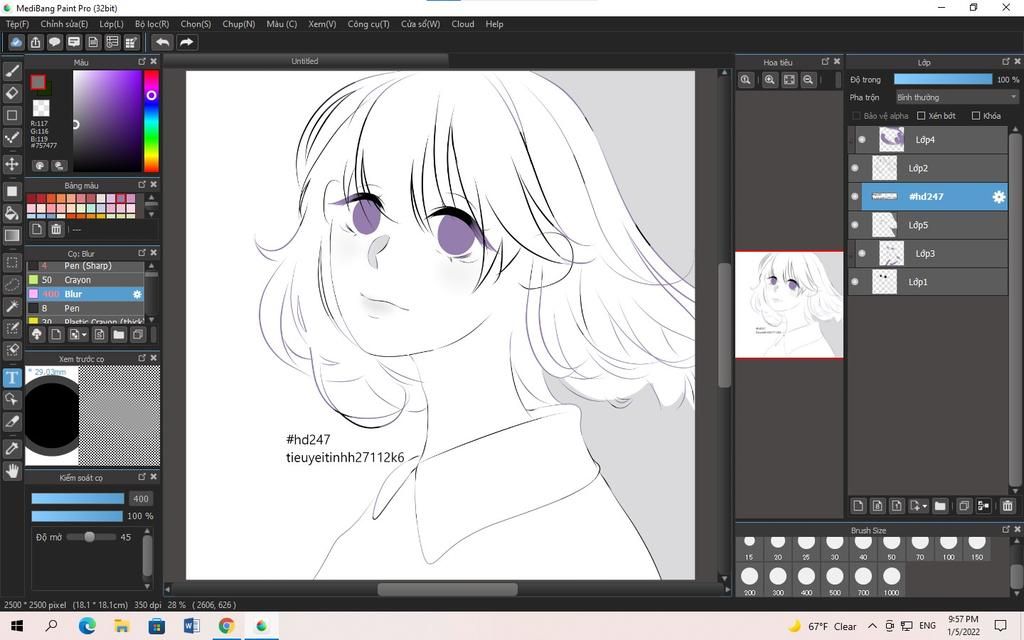
Task: Select the Pen (Sharp) brush
Action: pos(85,266)
